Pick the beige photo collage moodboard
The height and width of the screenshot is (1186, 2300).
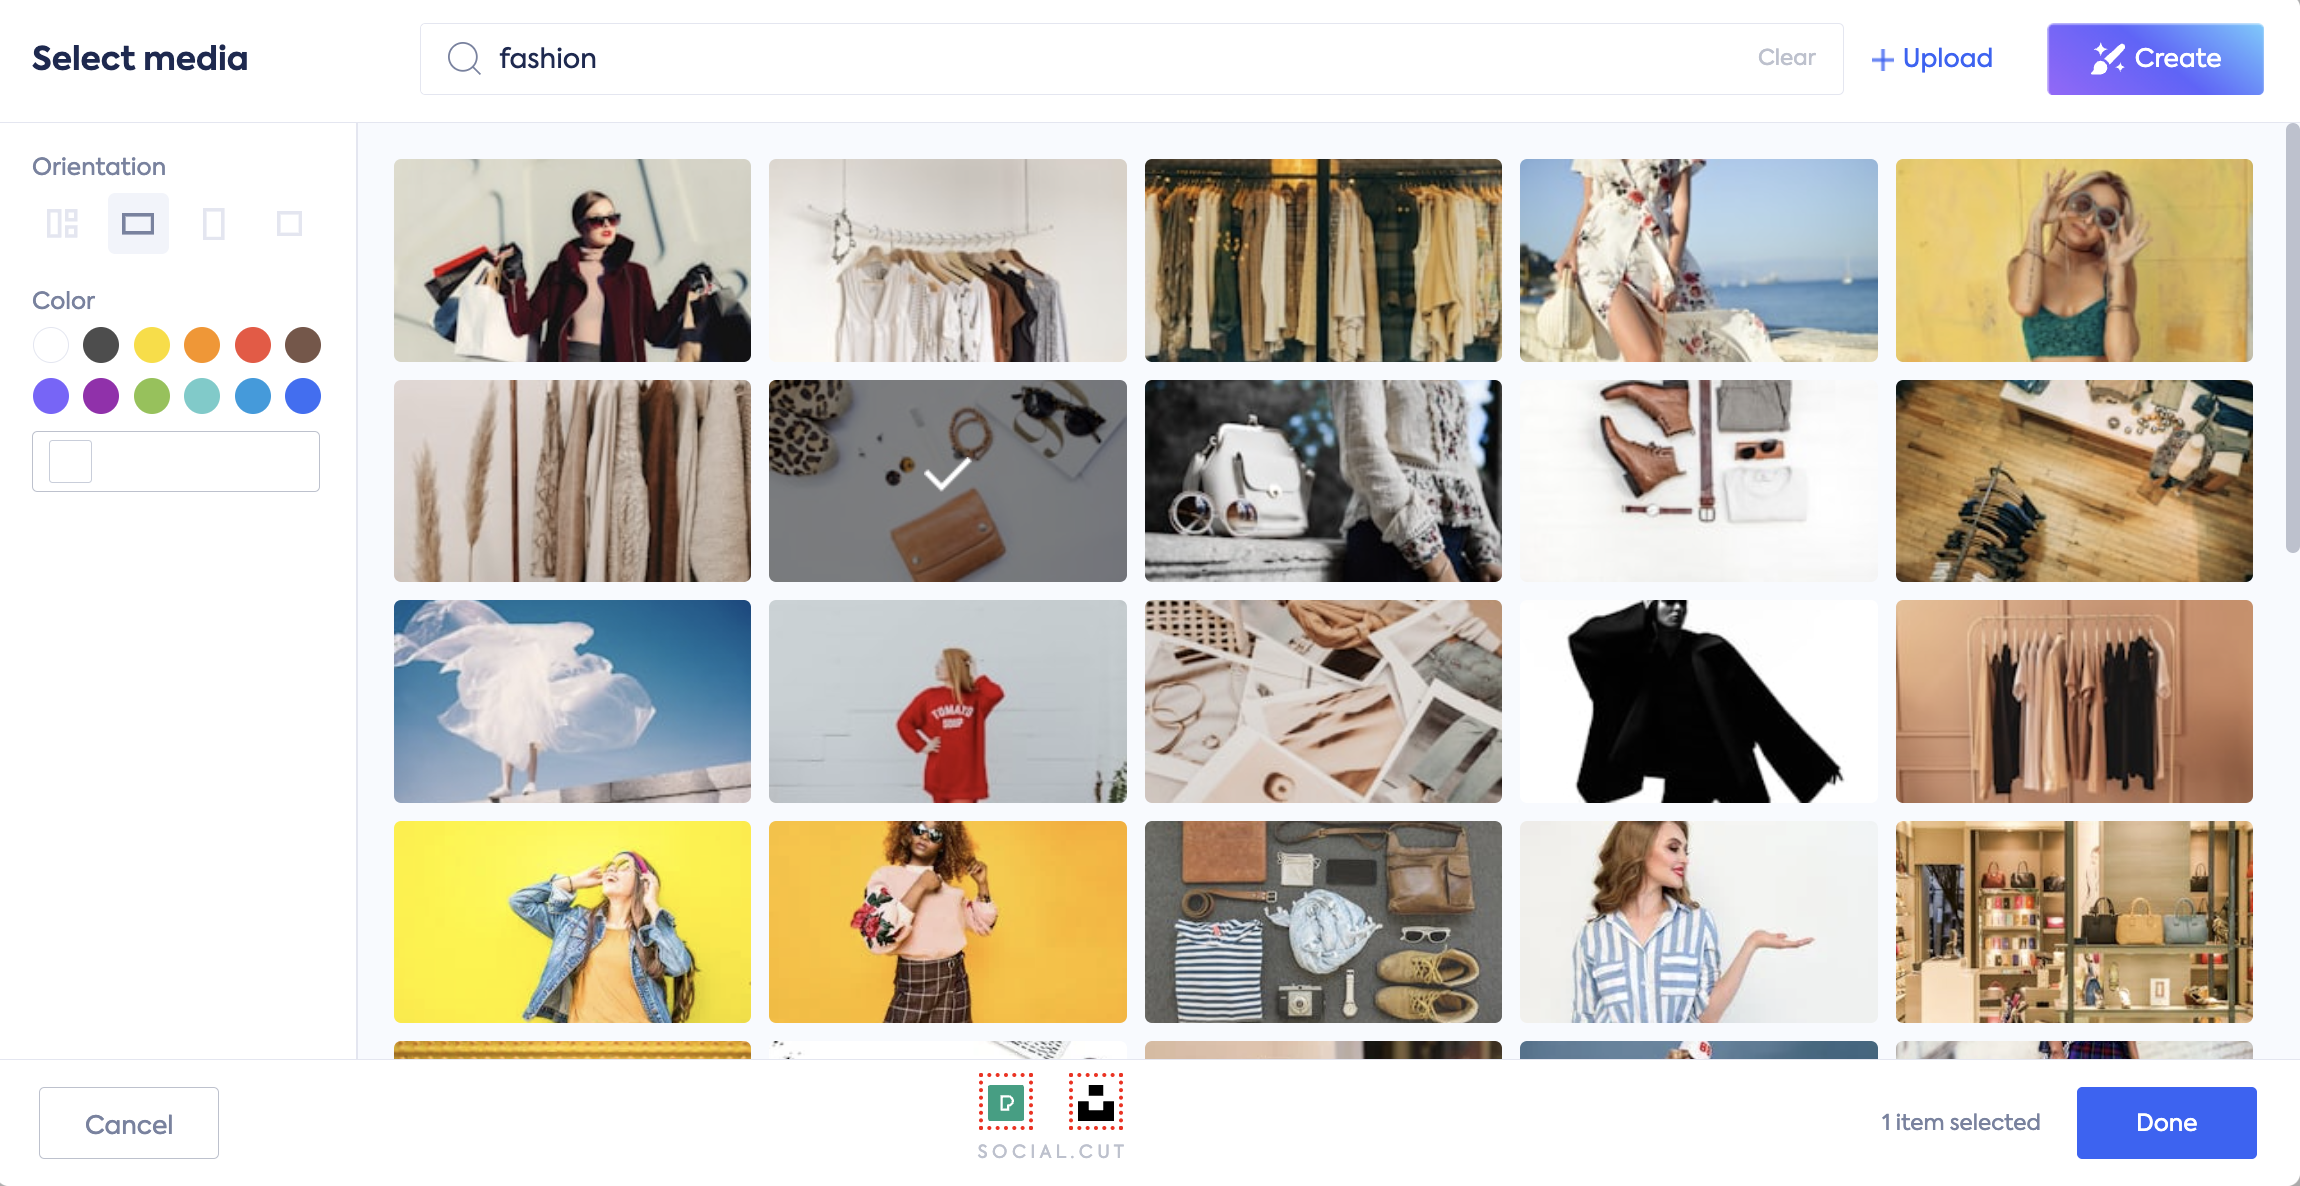pos(1323,701)
